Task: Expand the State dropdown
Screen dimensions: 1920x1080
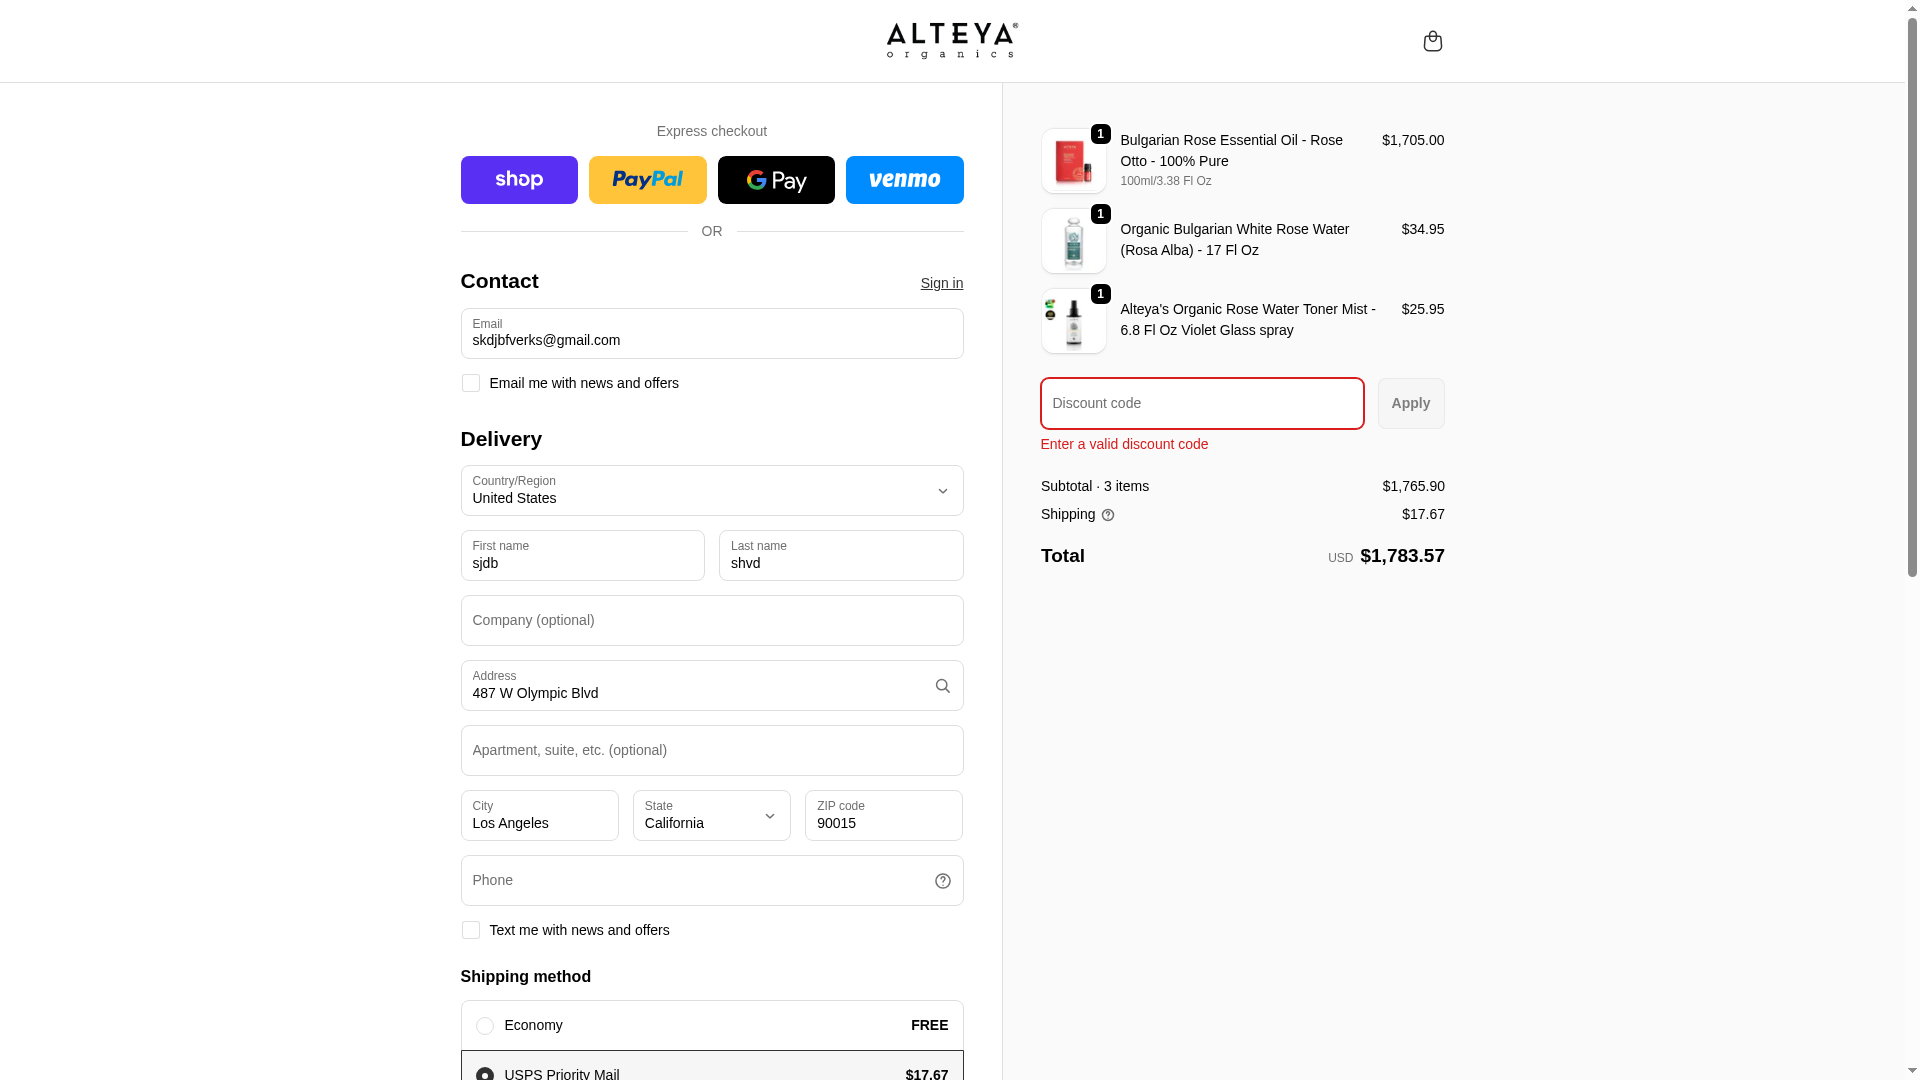Action: pyautogui.click(x=711, y=816)
